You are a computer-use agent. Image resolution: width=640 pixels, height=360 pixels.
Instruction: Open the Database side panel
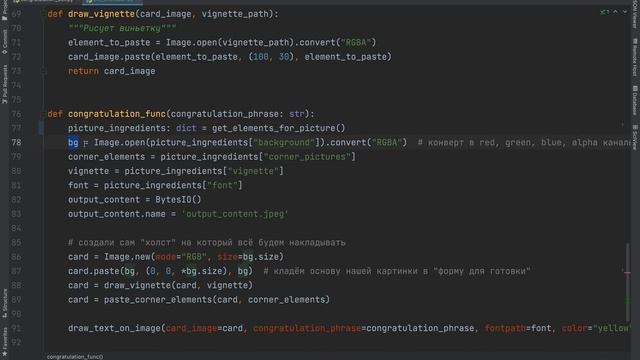pyautogui.click(x=635, y=100)
